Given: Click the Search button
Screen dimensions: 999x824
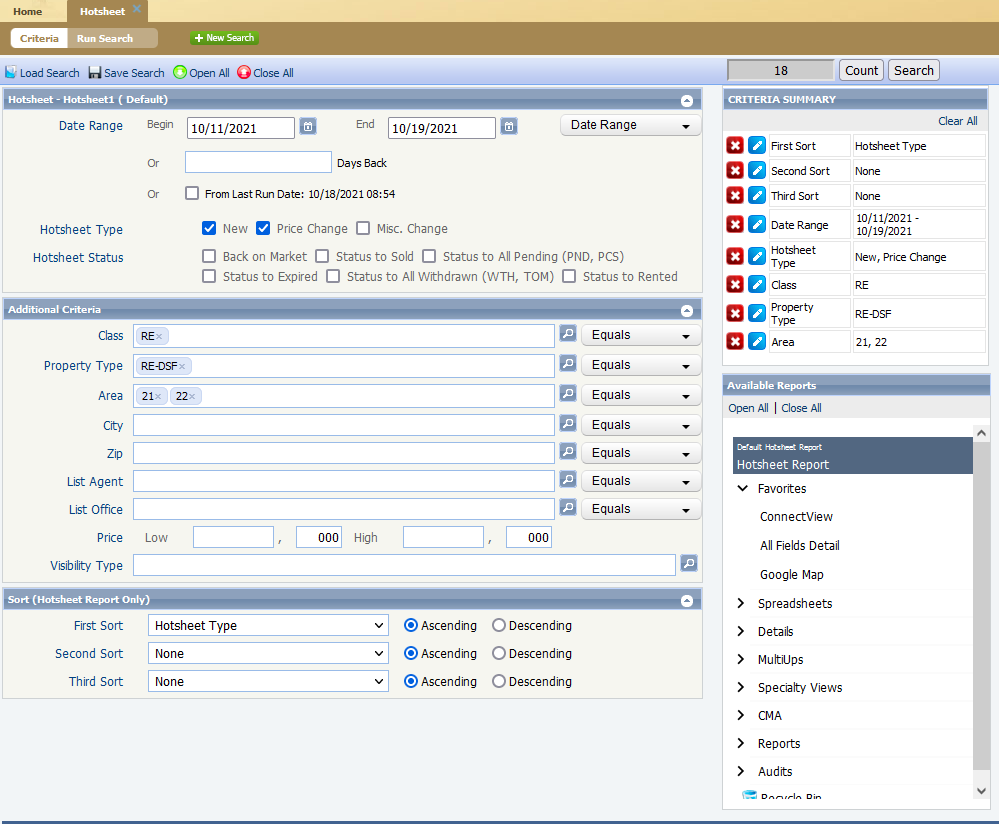Looking at the screenshot, I should (914, 70).
